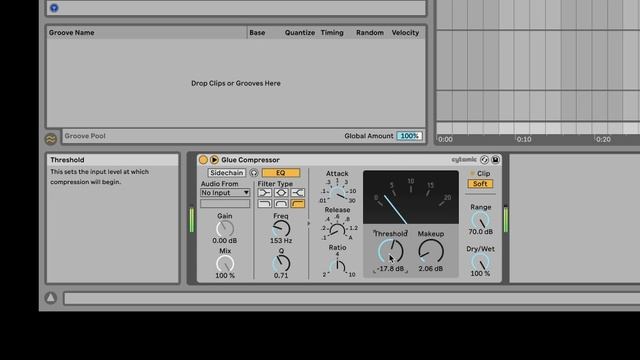Click the Clip indicator LED

tap(473, 173)
